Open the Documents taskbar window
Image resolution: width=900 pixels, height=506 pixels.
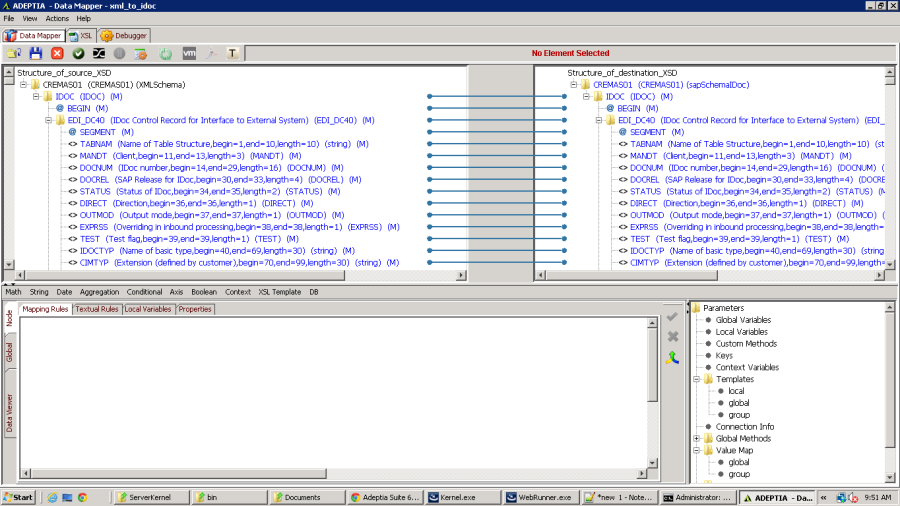pyautogui.click(x=307, y=497)
